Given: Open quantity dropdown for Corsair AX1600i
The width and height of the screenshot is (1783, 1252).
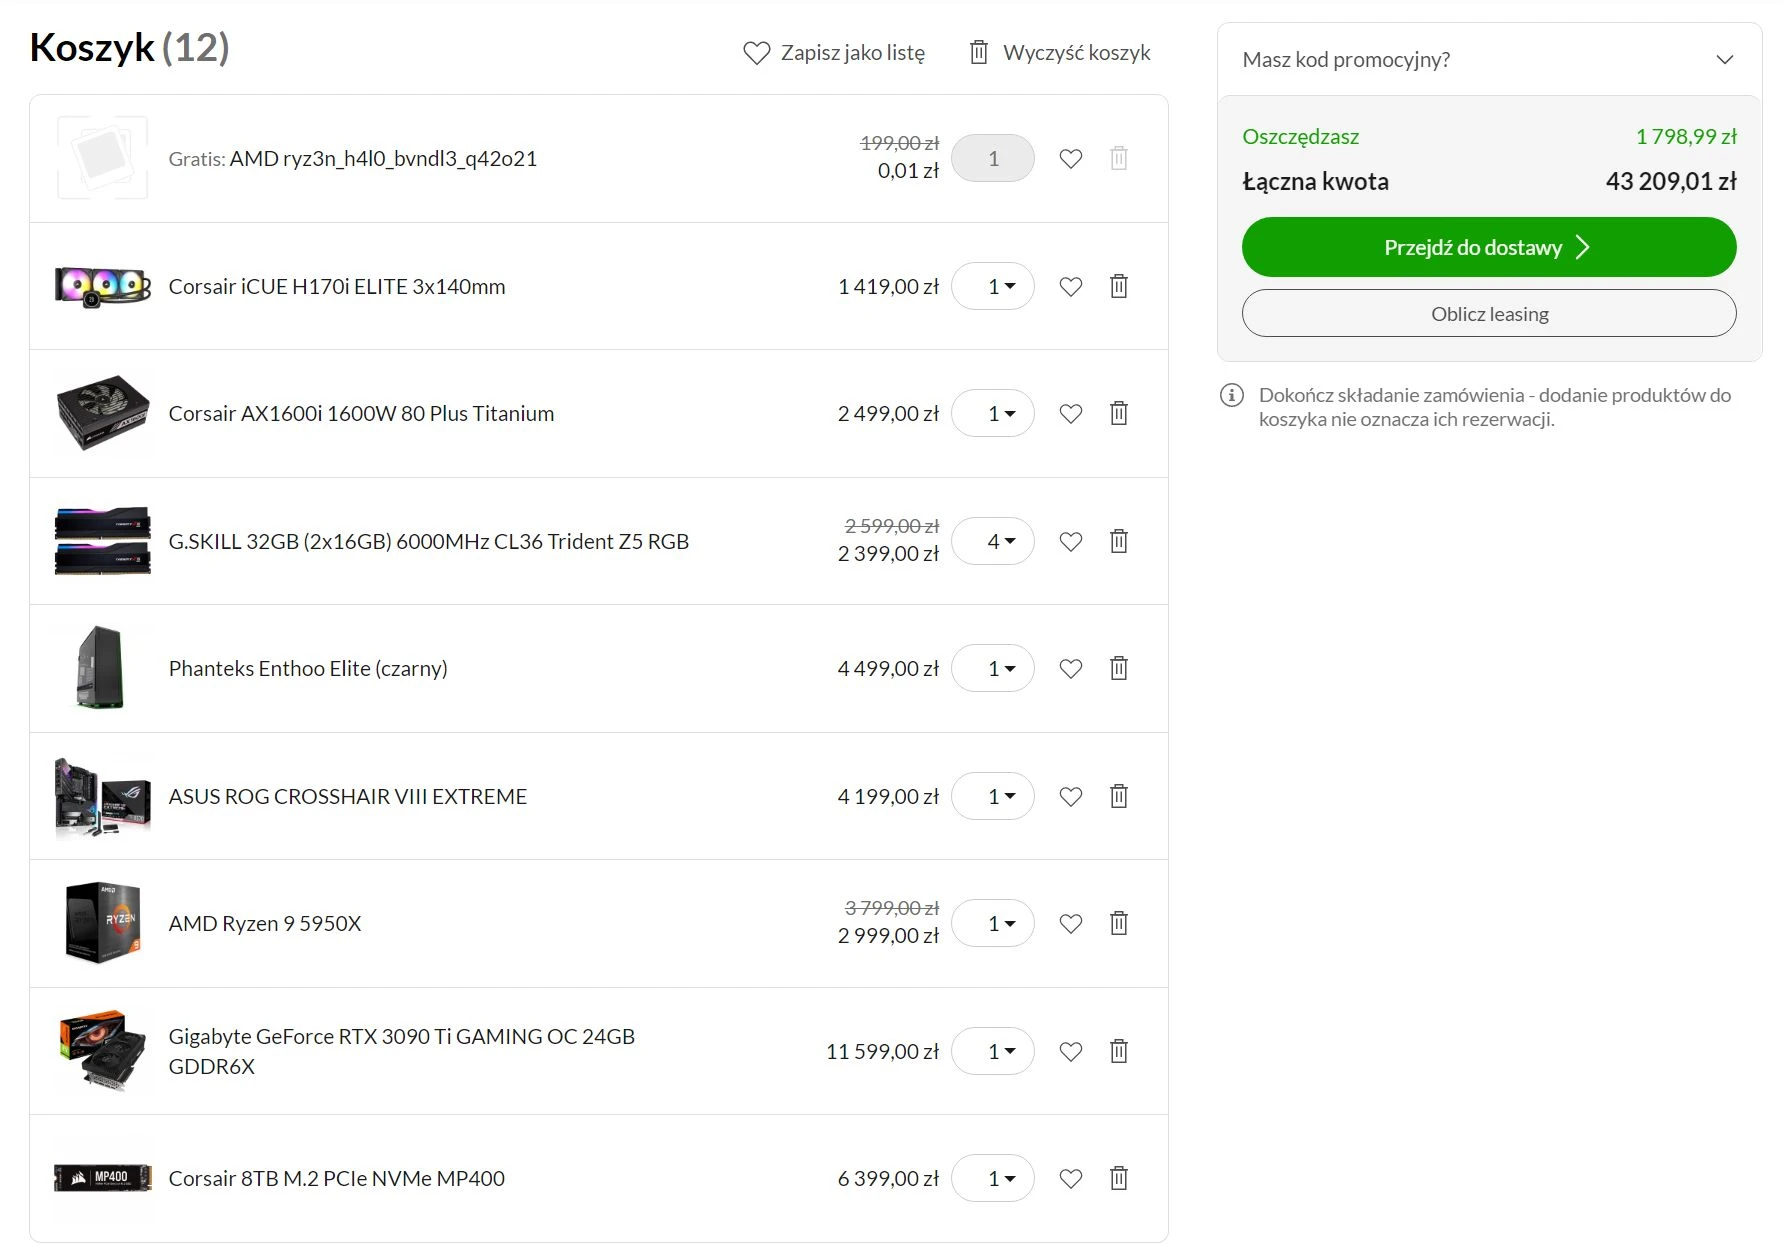Looking at the screenshot, I should [993, 413].
